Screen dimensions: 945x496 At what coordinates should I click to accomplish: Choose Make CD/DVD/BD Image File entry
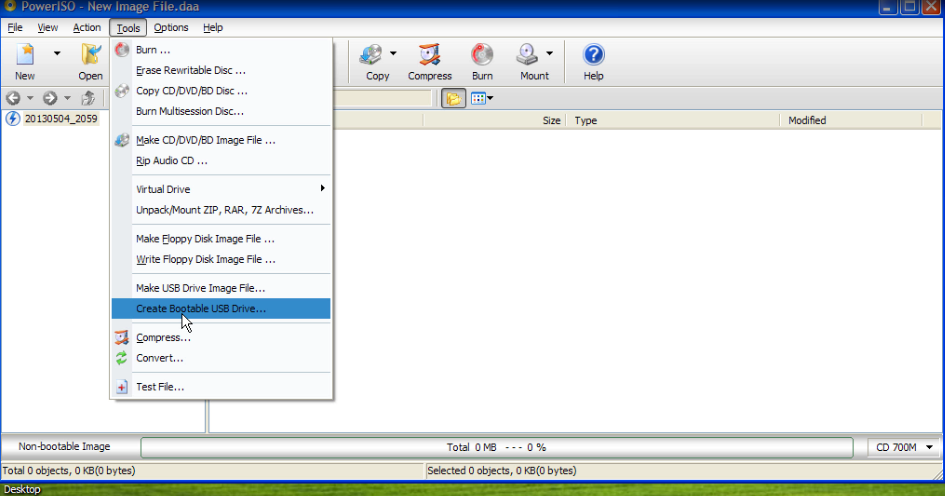tap(221, 140)
